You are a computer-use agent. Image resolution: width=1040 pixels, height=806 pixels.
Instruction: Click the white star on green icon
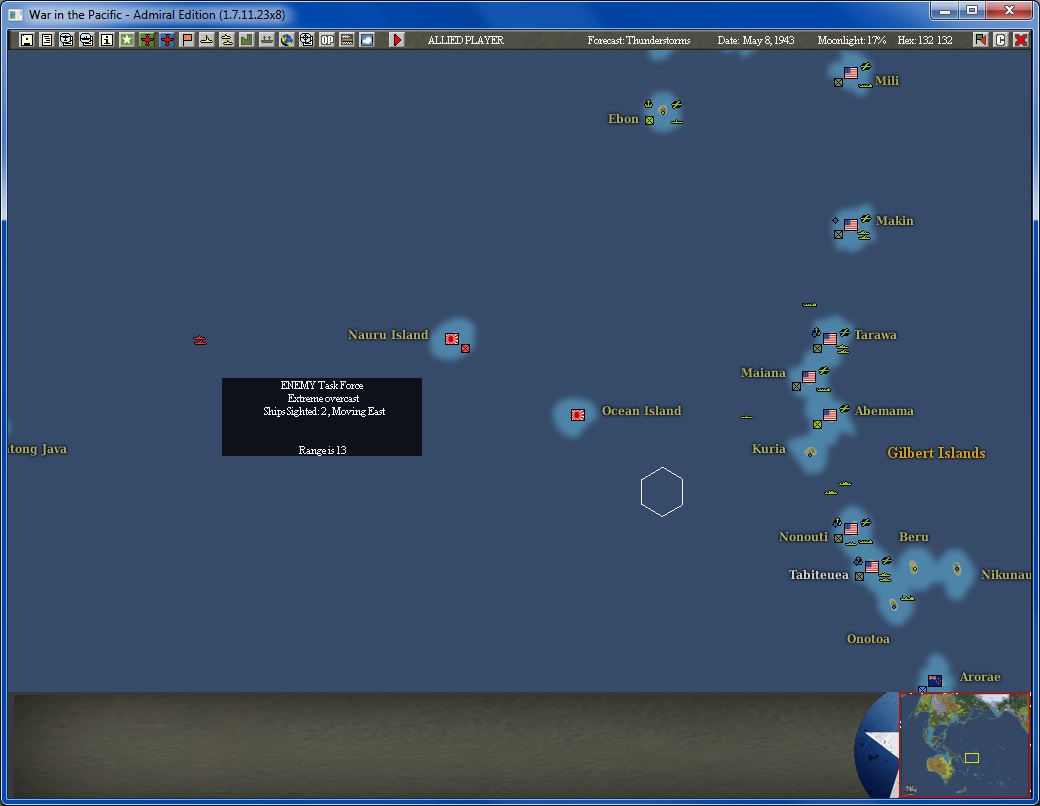(127, 40)
